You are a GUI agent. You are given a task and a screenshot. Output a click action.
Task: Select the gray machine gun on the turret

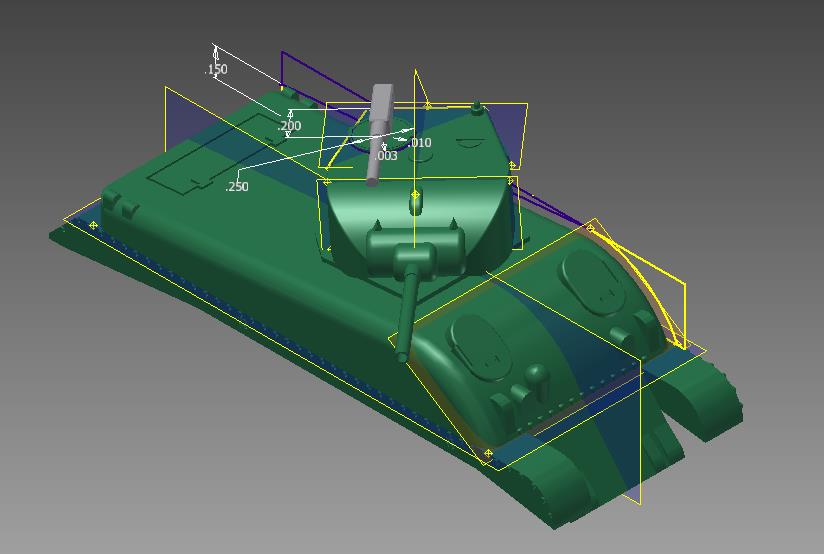(x=378, y=132)
